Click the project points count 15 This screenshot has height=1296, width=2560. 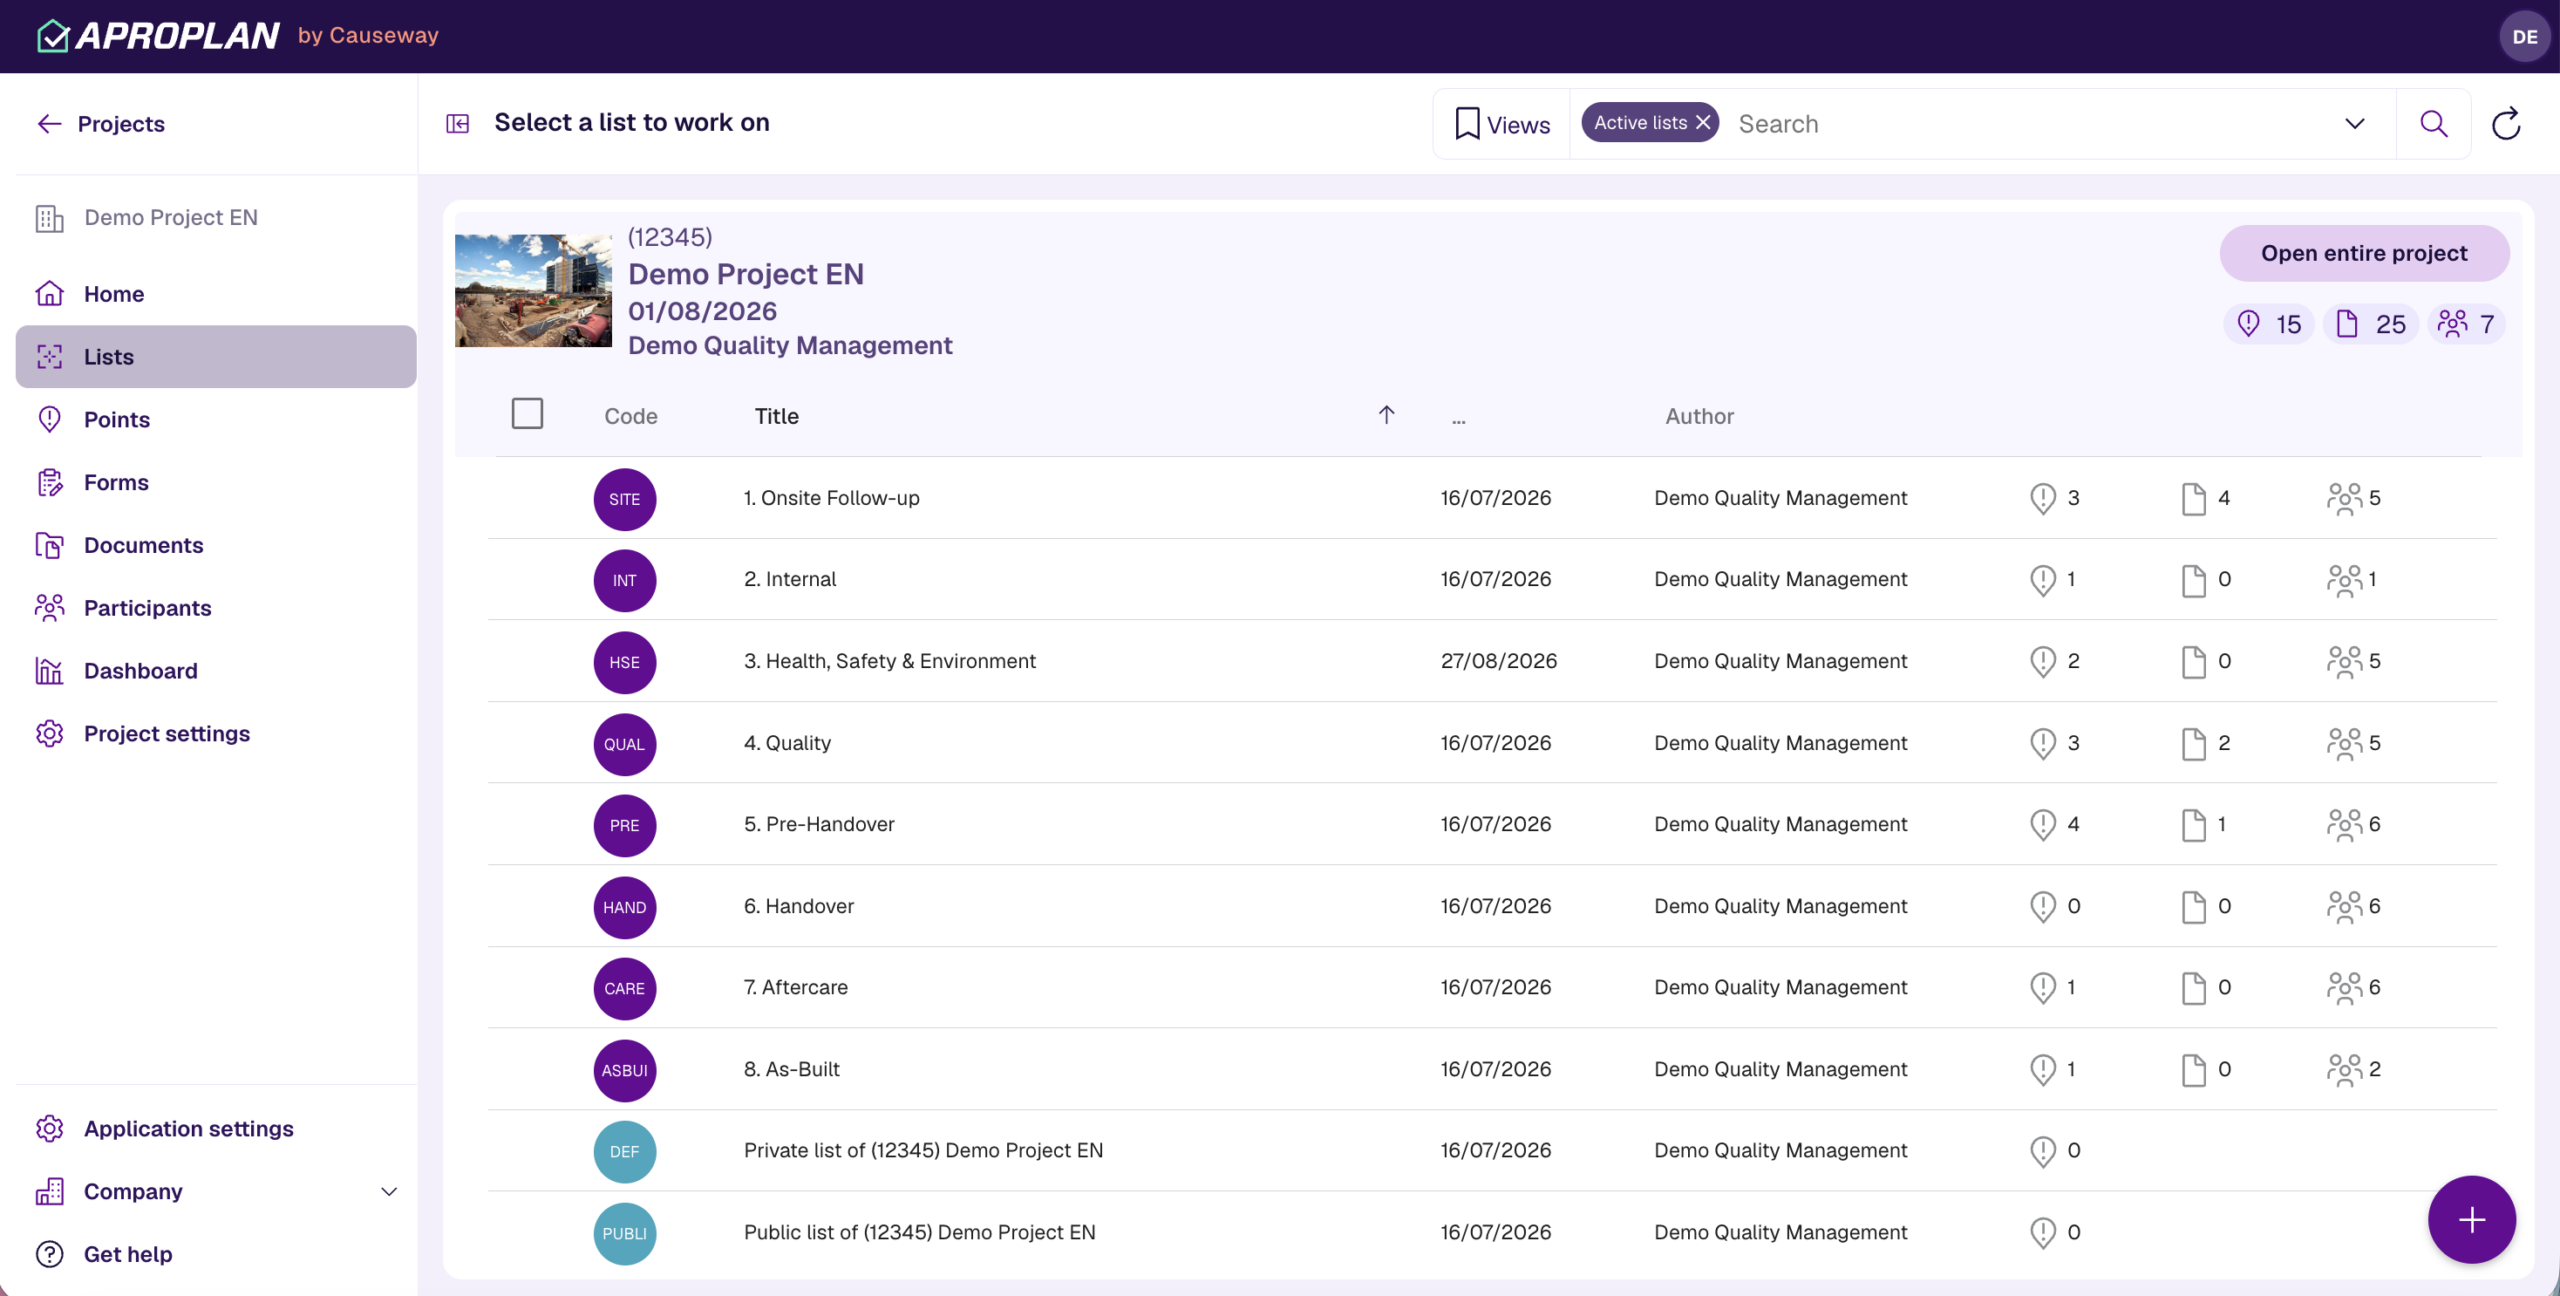2269,325
